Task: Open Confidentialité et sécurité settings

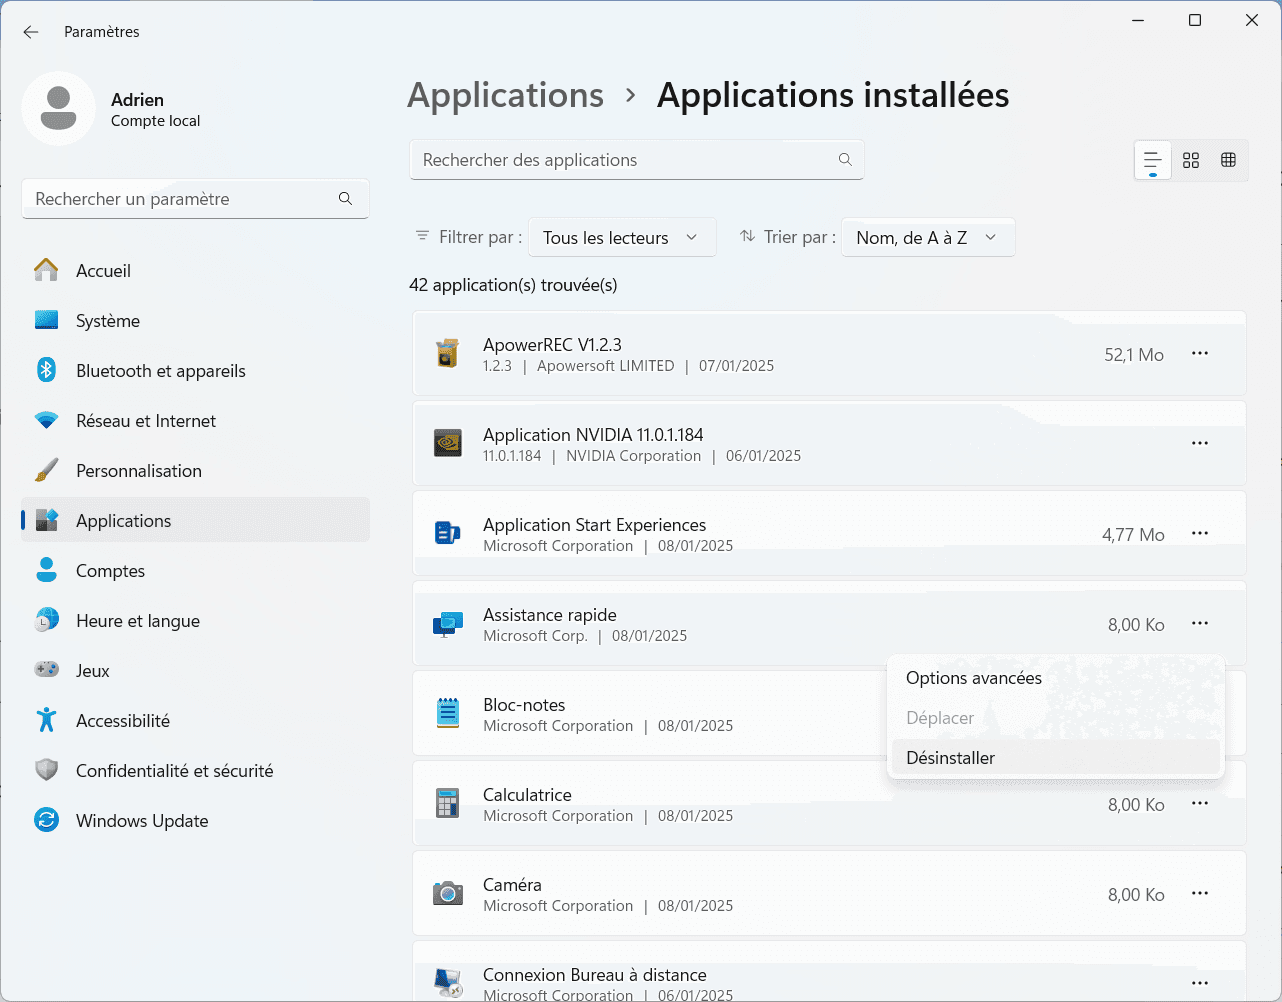Action: pyautogui.click(x=195, y=771)
